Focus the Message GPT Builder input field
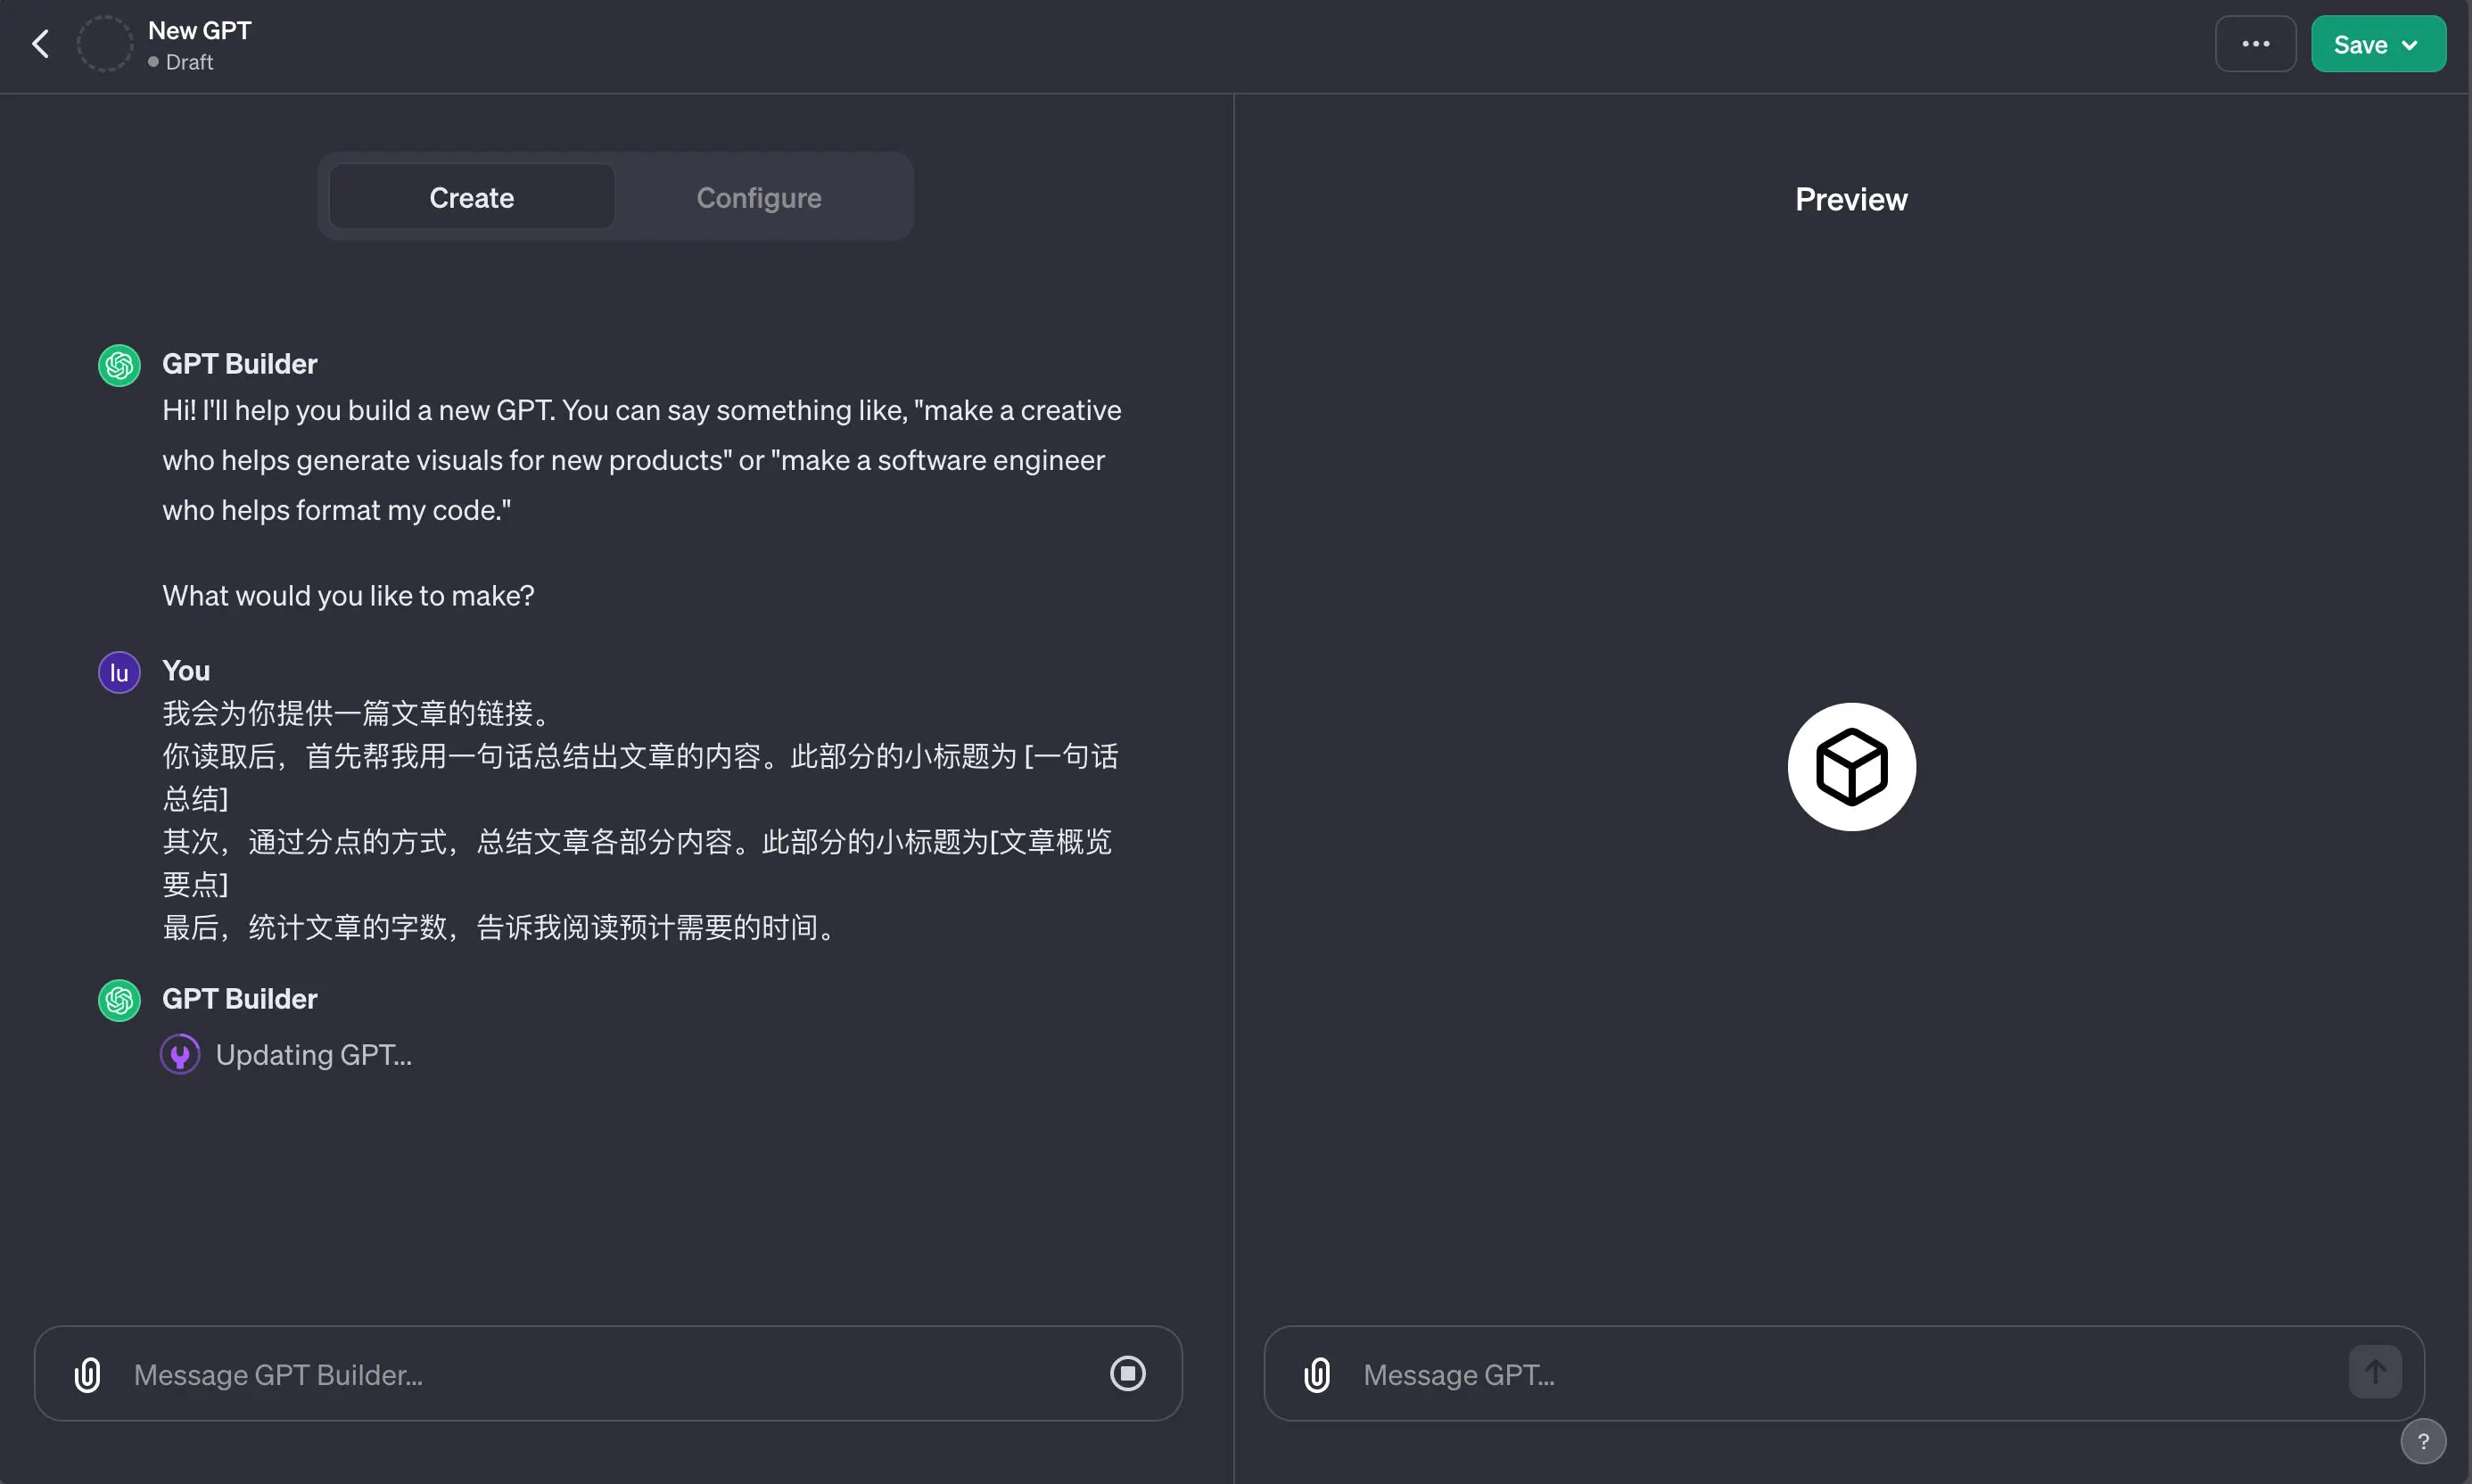2472x1484 pixels. point(600,1375)
